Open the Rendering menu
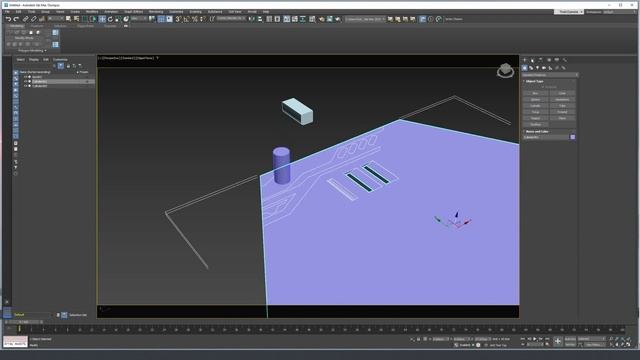Screen dimensions: 640x360 [x=156, y=12]
